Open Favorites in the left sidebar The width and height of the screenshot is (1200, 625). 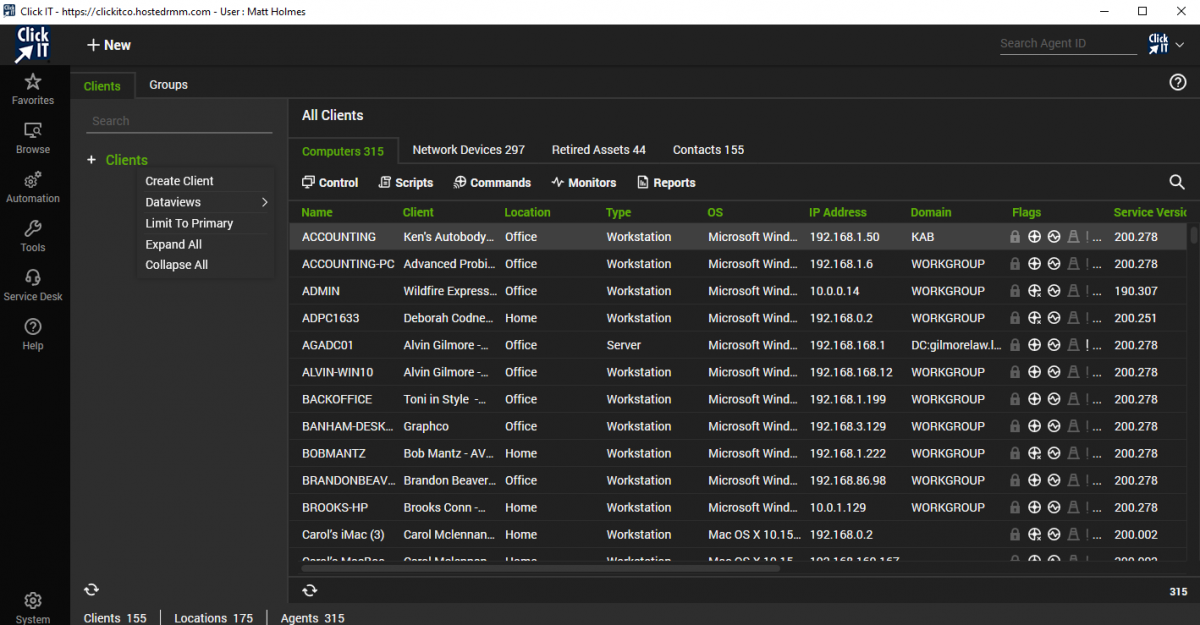point(33,88)
